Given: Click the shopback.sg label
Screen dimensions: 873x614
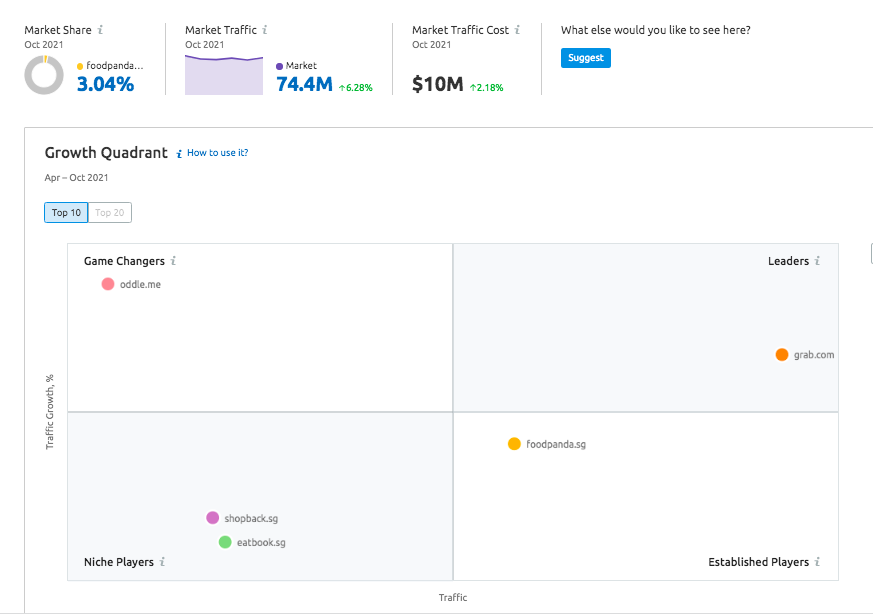Looking at the screenshot, I should coord(251,518).
